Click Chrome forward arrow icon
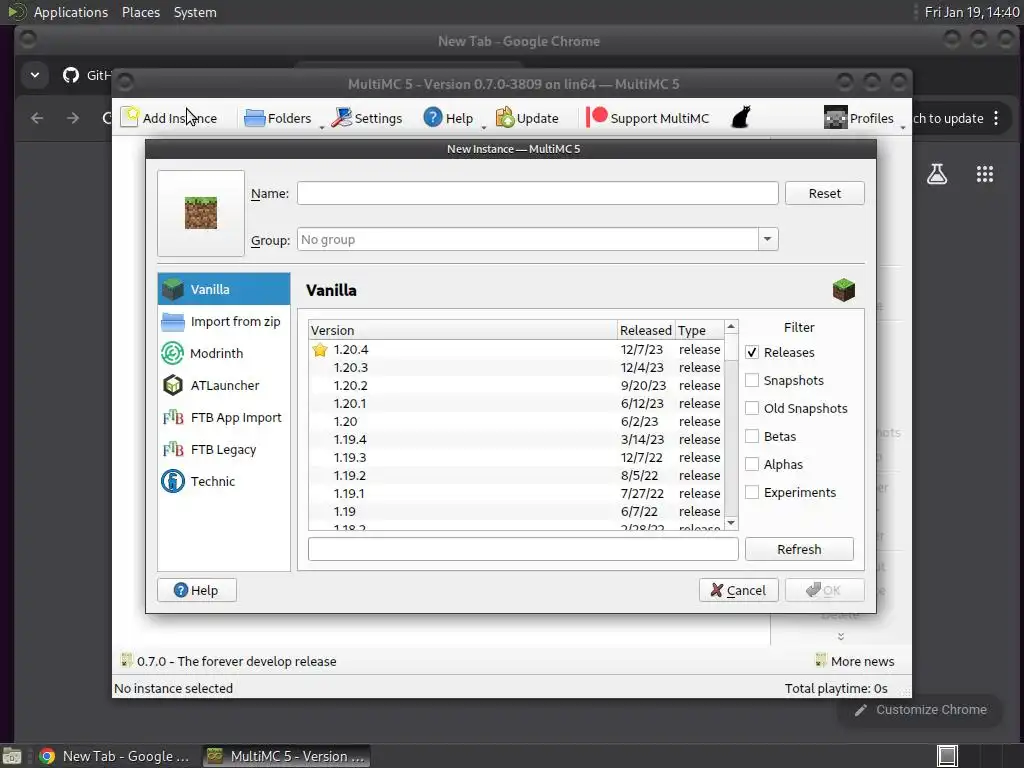Screen dimensions: 1024x768 coord(73,118)
